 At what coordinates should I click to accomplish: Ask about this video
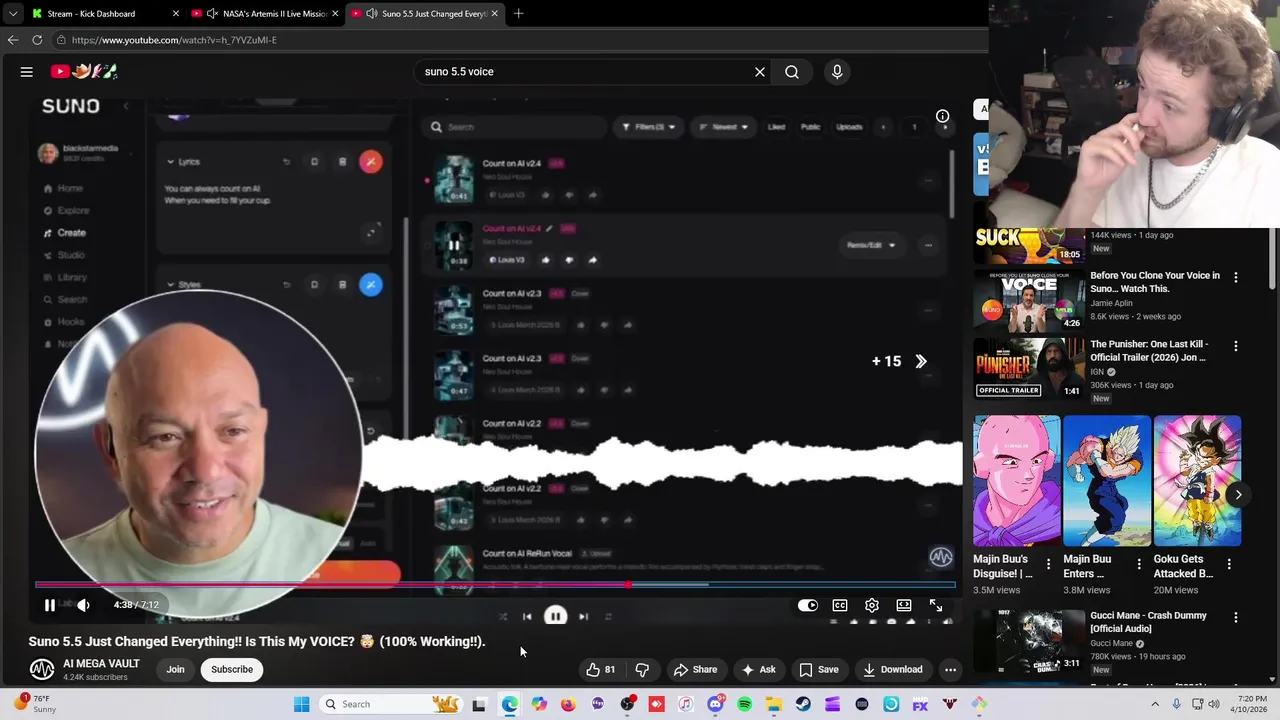pos(758,669)
